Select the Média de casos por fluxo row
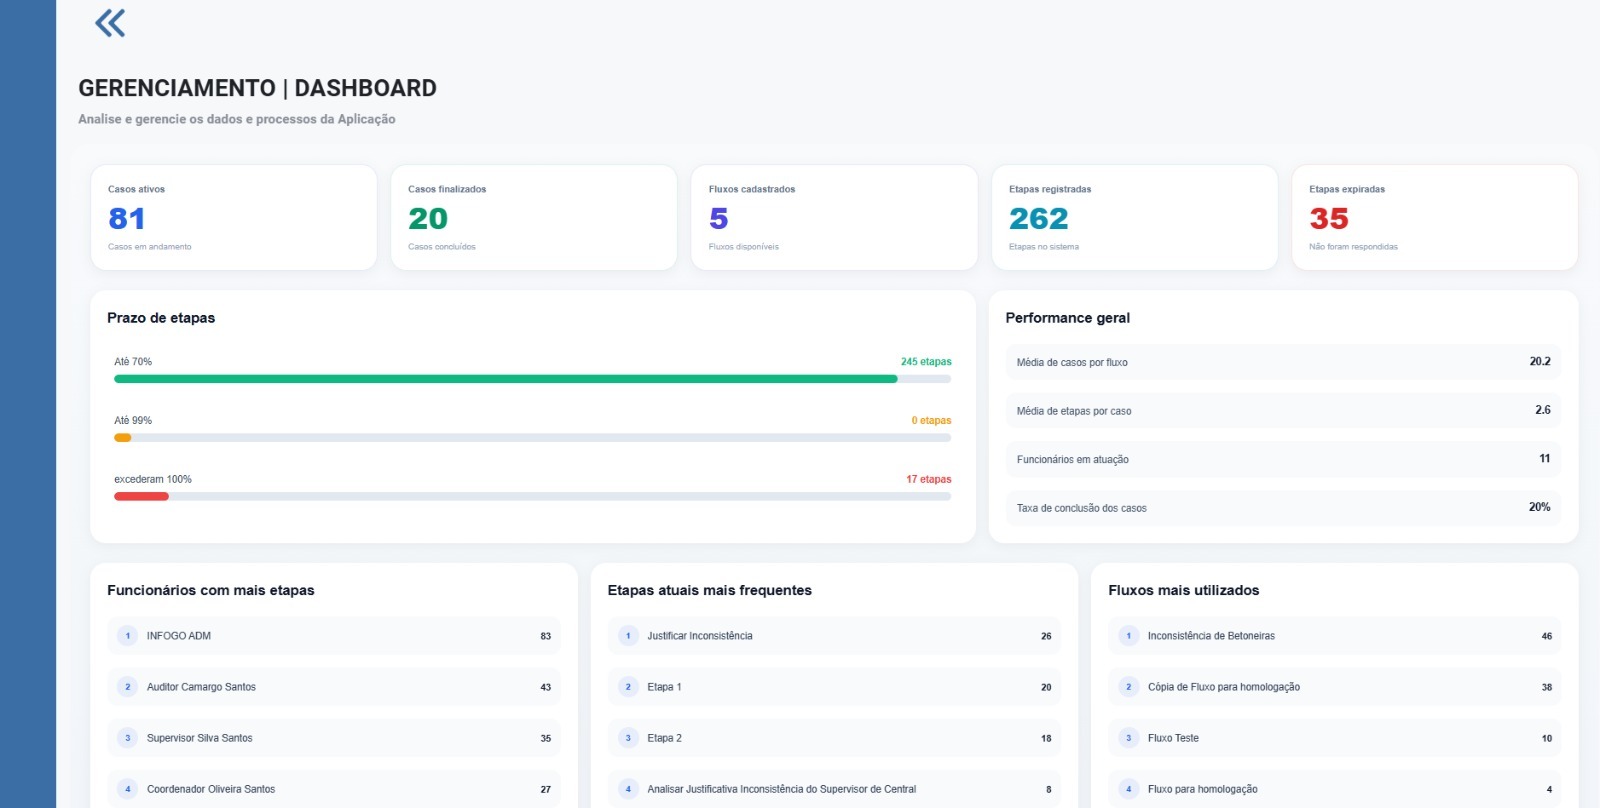The height and width of the screenshot is (808, 1600). coord(1283,362)
